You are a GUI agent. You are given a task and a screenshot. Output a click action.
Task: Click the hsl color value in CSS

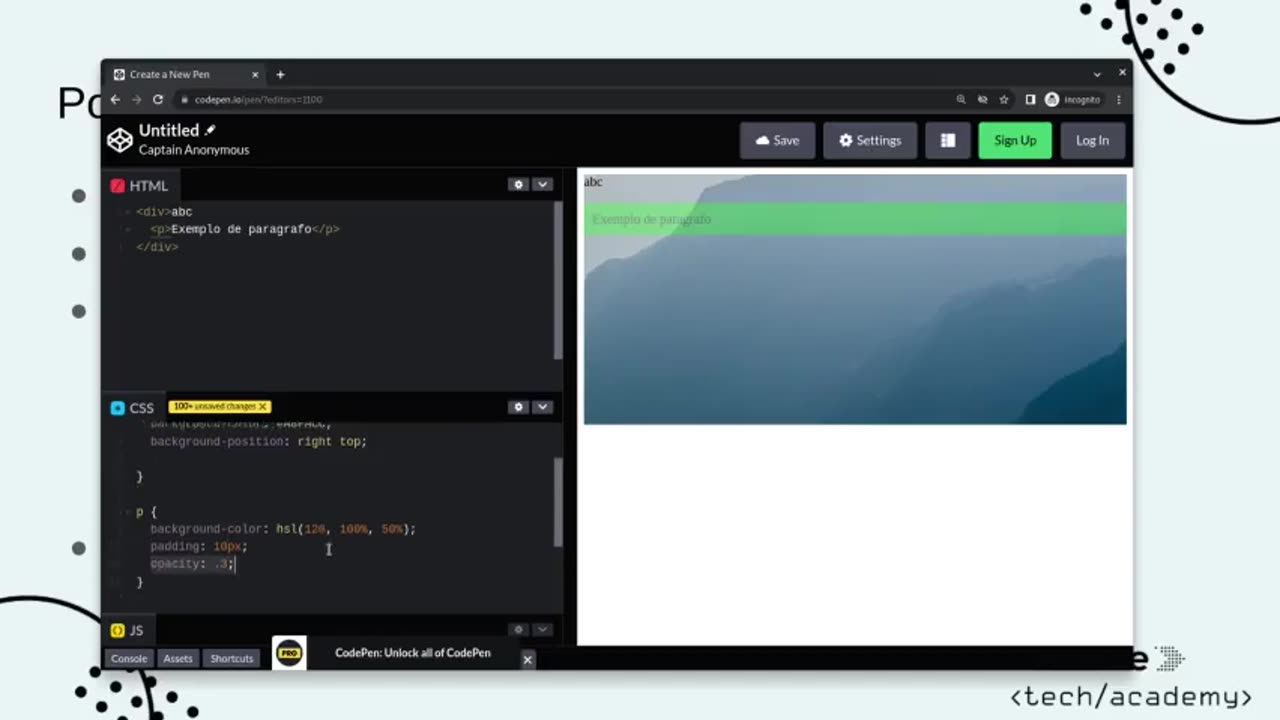(x=346, y=529)
